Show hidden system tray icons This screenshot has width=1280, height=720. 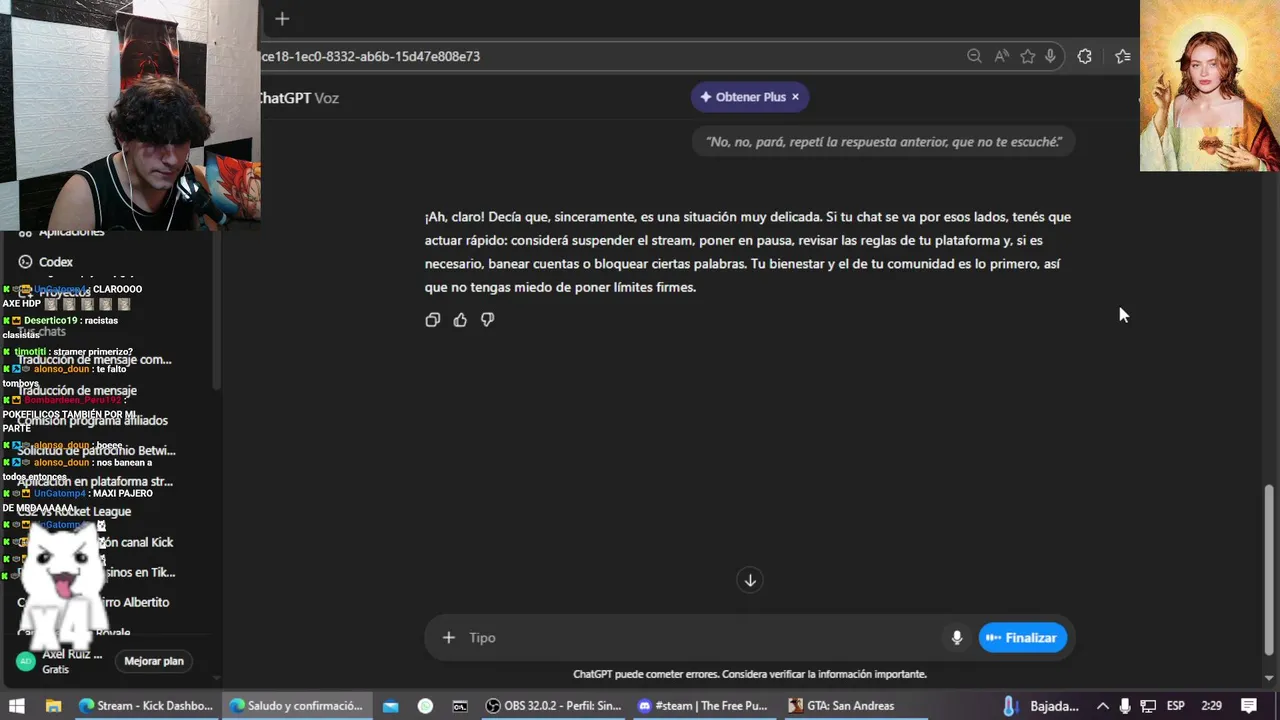click(x=1103, y=706)
